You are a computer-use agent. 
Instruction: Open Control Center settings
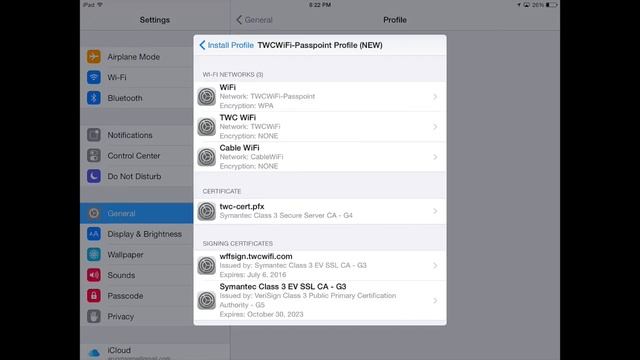pos(136,156)
